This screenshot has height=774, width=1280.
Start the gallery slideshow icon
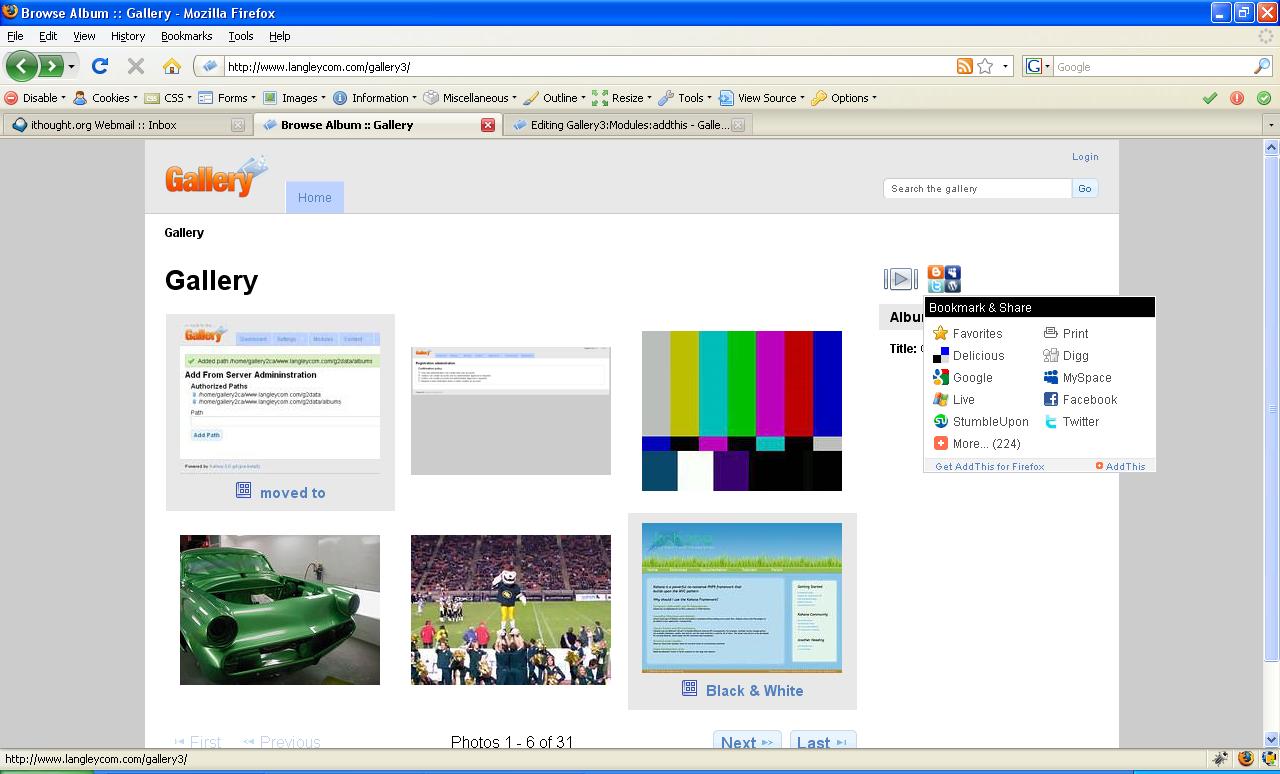pyautogui.click(x=900, y=279)
